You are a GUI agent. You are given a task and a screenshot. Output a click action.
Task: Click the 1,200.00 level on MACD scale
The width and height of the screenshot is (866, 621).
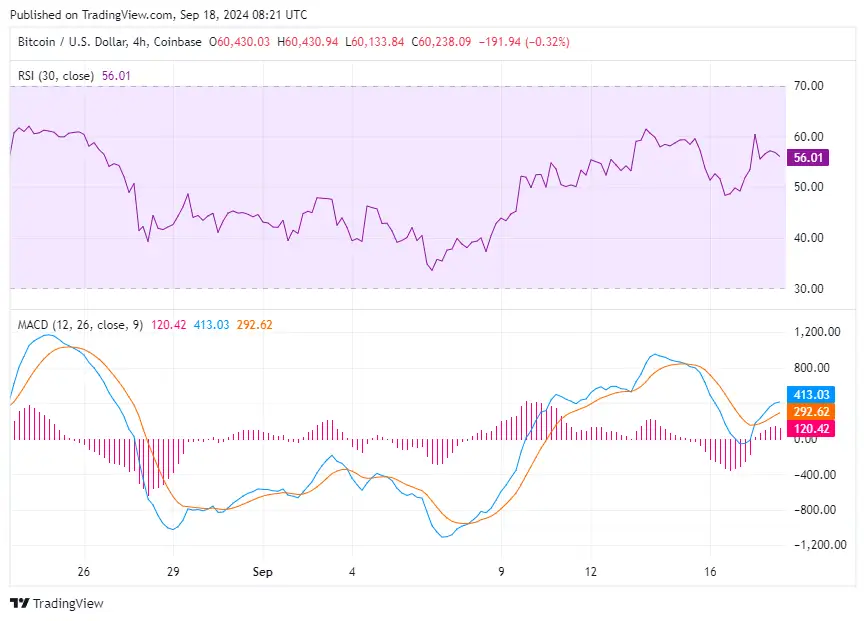point(817,332)
